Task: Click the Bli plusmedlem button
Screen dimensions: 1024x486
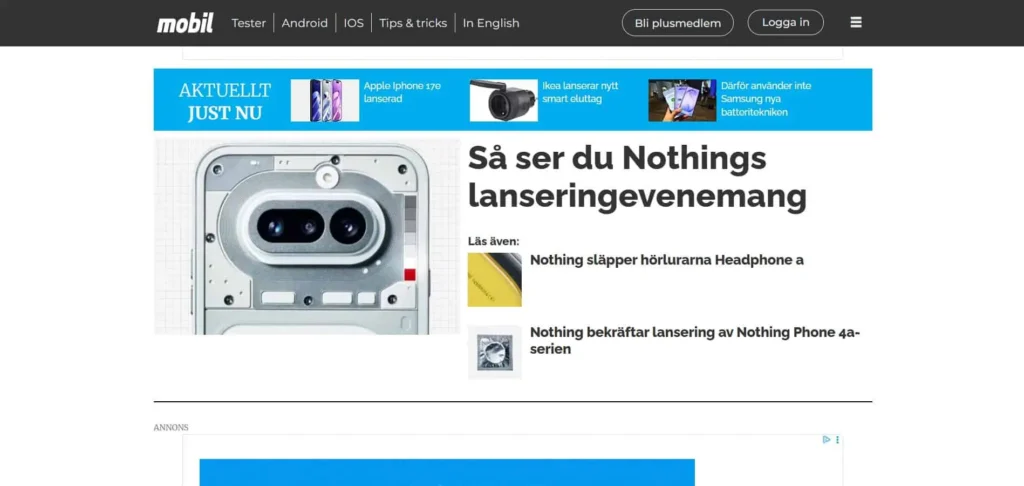Action: click(x=677, y=23)
